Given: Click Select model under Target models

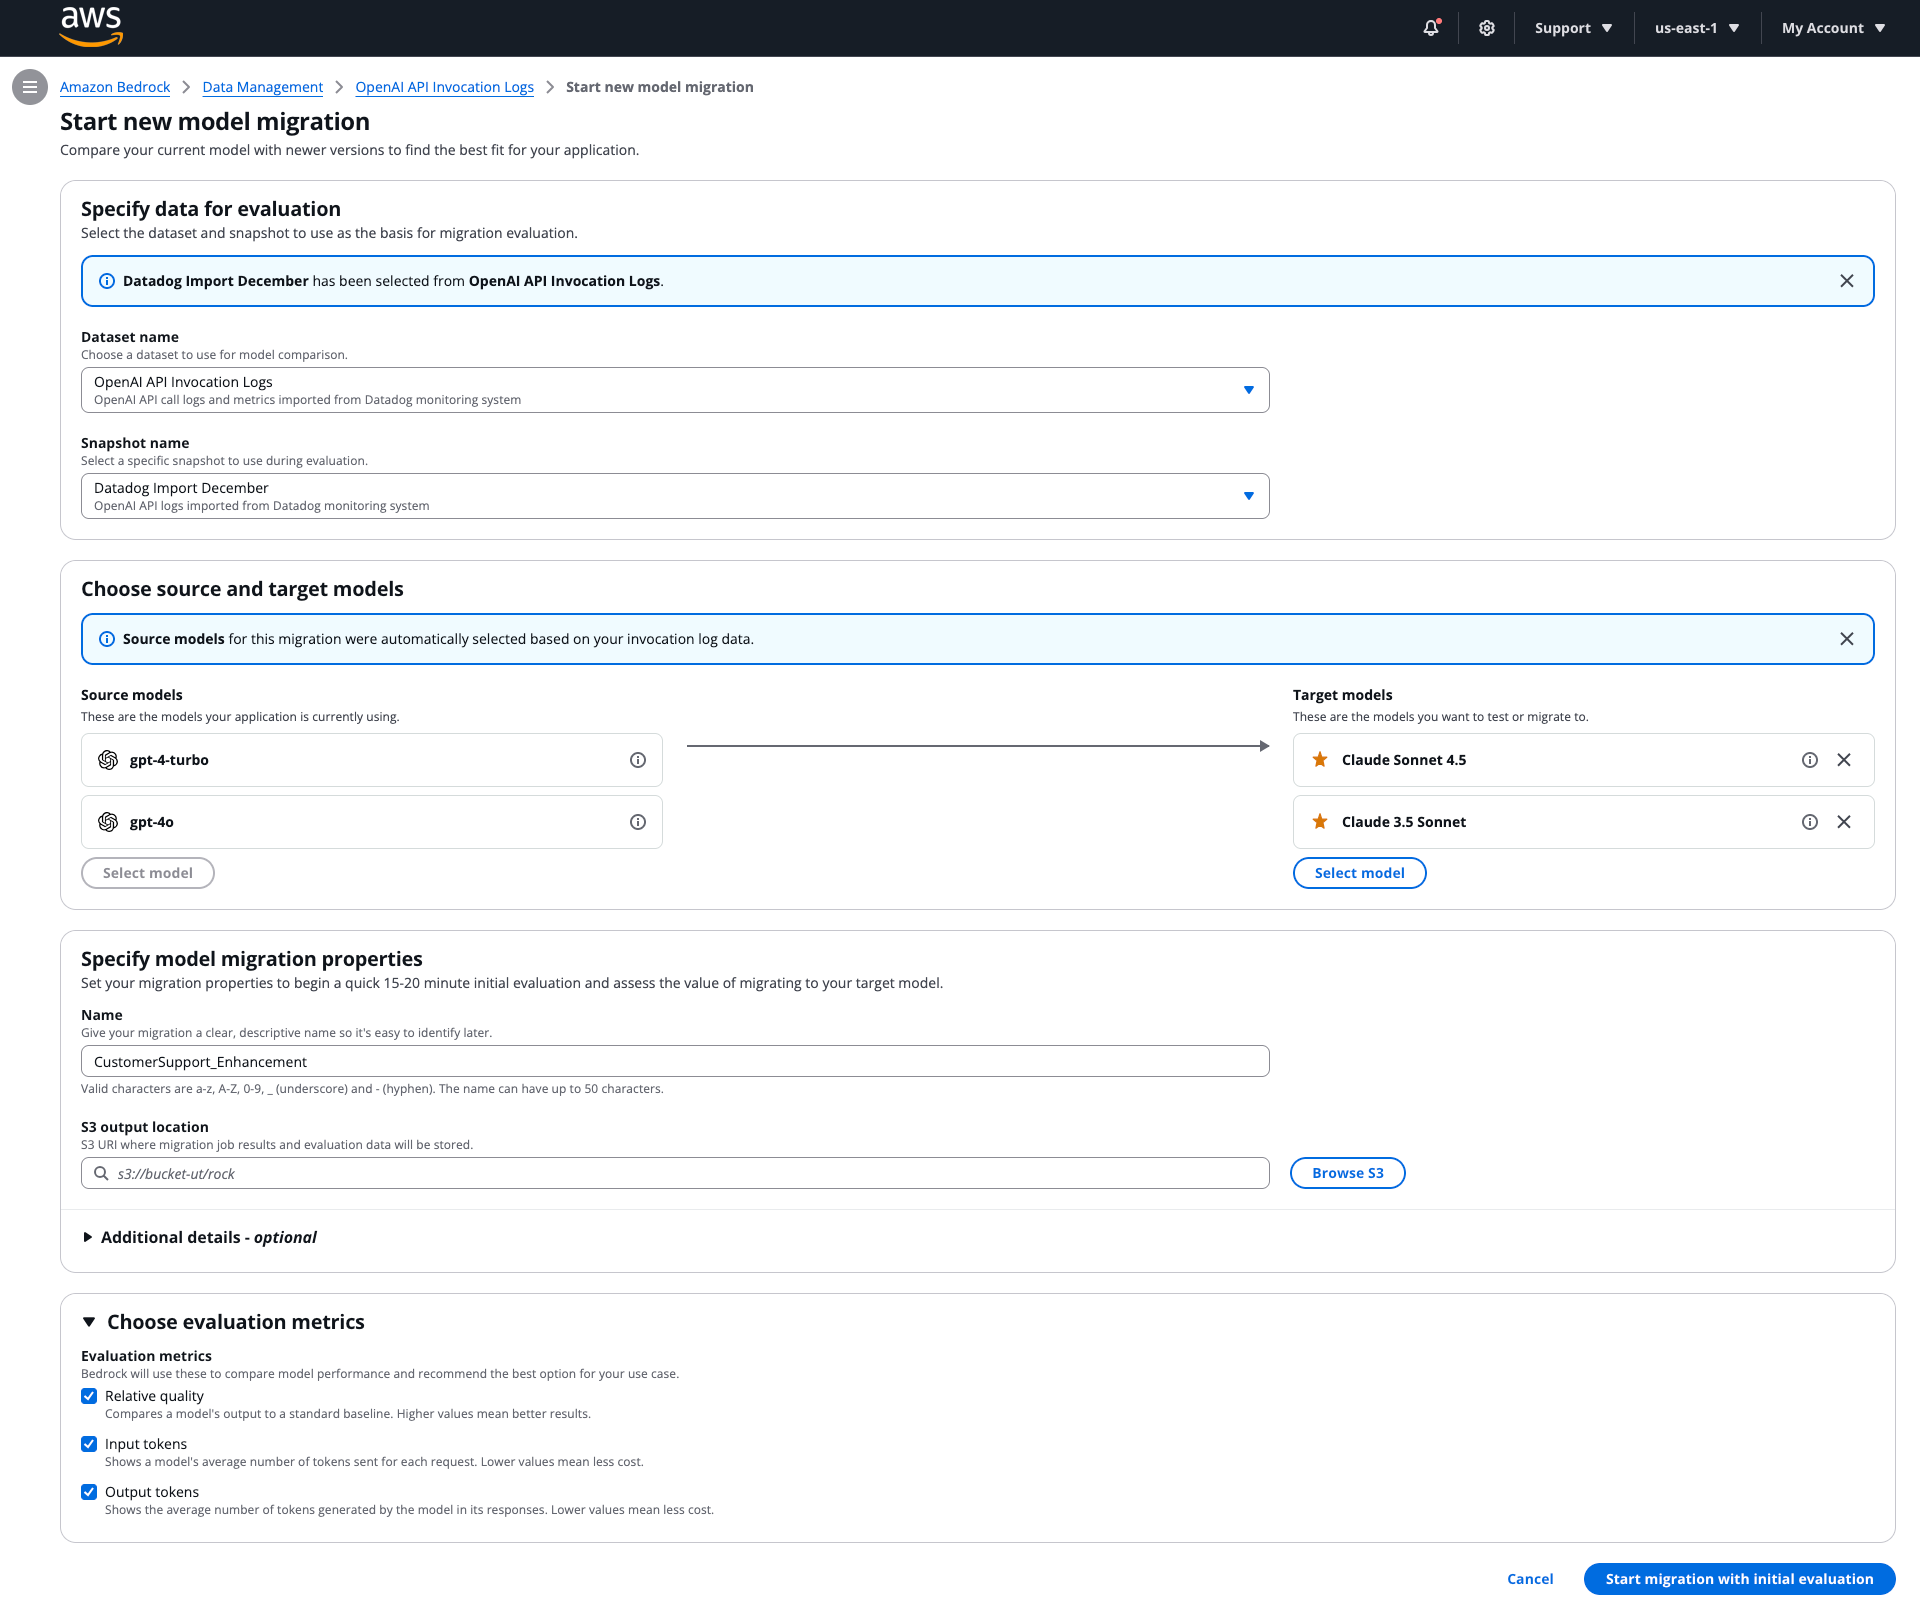Looking at the screenshot, I should [x=1360, y=873].
